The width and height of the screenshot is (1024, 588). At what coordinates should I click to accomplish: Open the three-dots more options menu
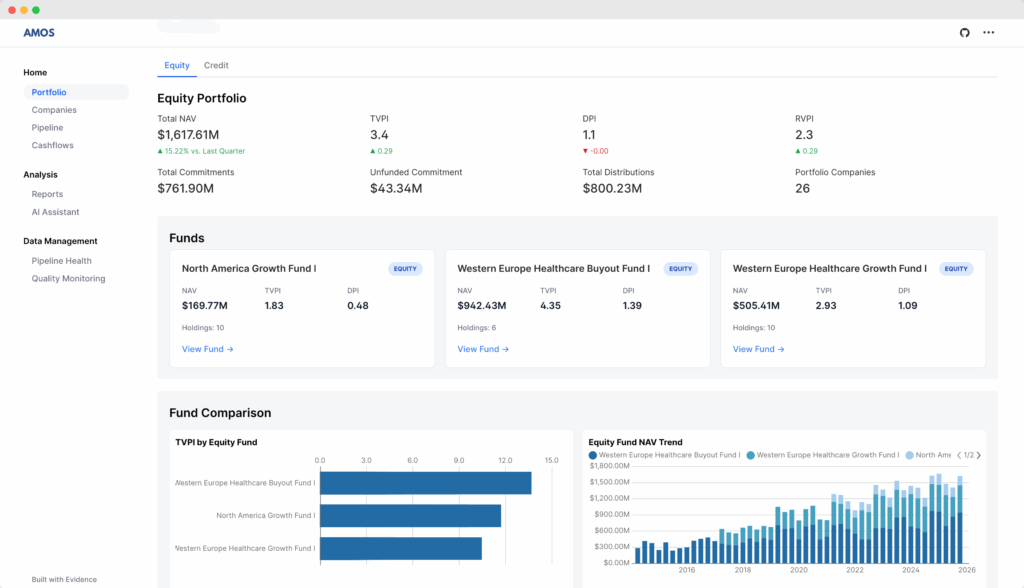(988, 33)
